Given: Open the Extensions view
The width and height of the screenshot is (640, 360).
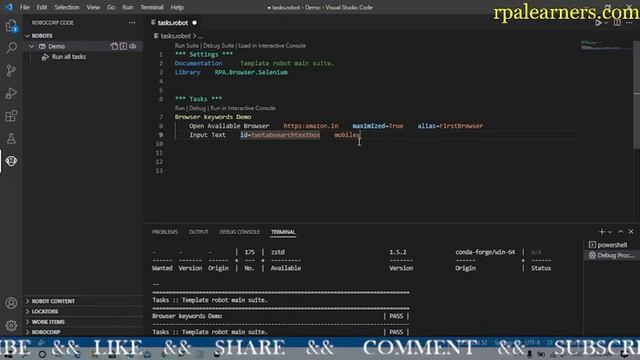Looking at the screenshot, I should [11, 116].
